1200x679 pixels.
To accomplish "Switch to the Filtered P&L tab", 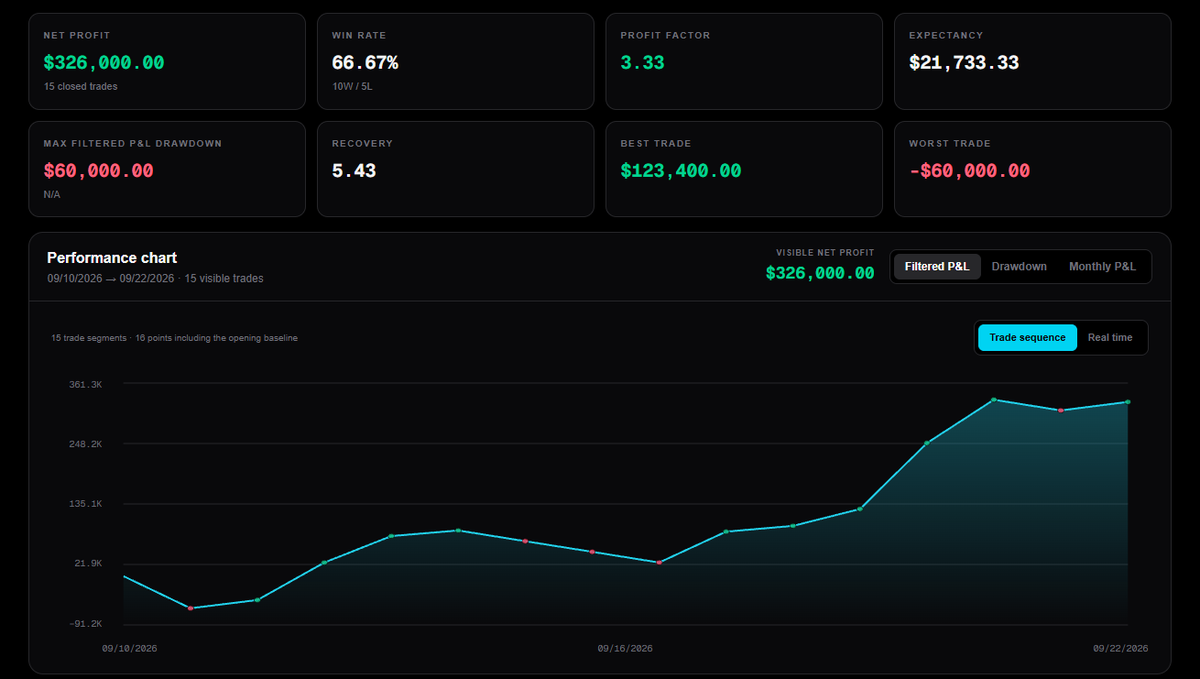I will coord(937,267).
